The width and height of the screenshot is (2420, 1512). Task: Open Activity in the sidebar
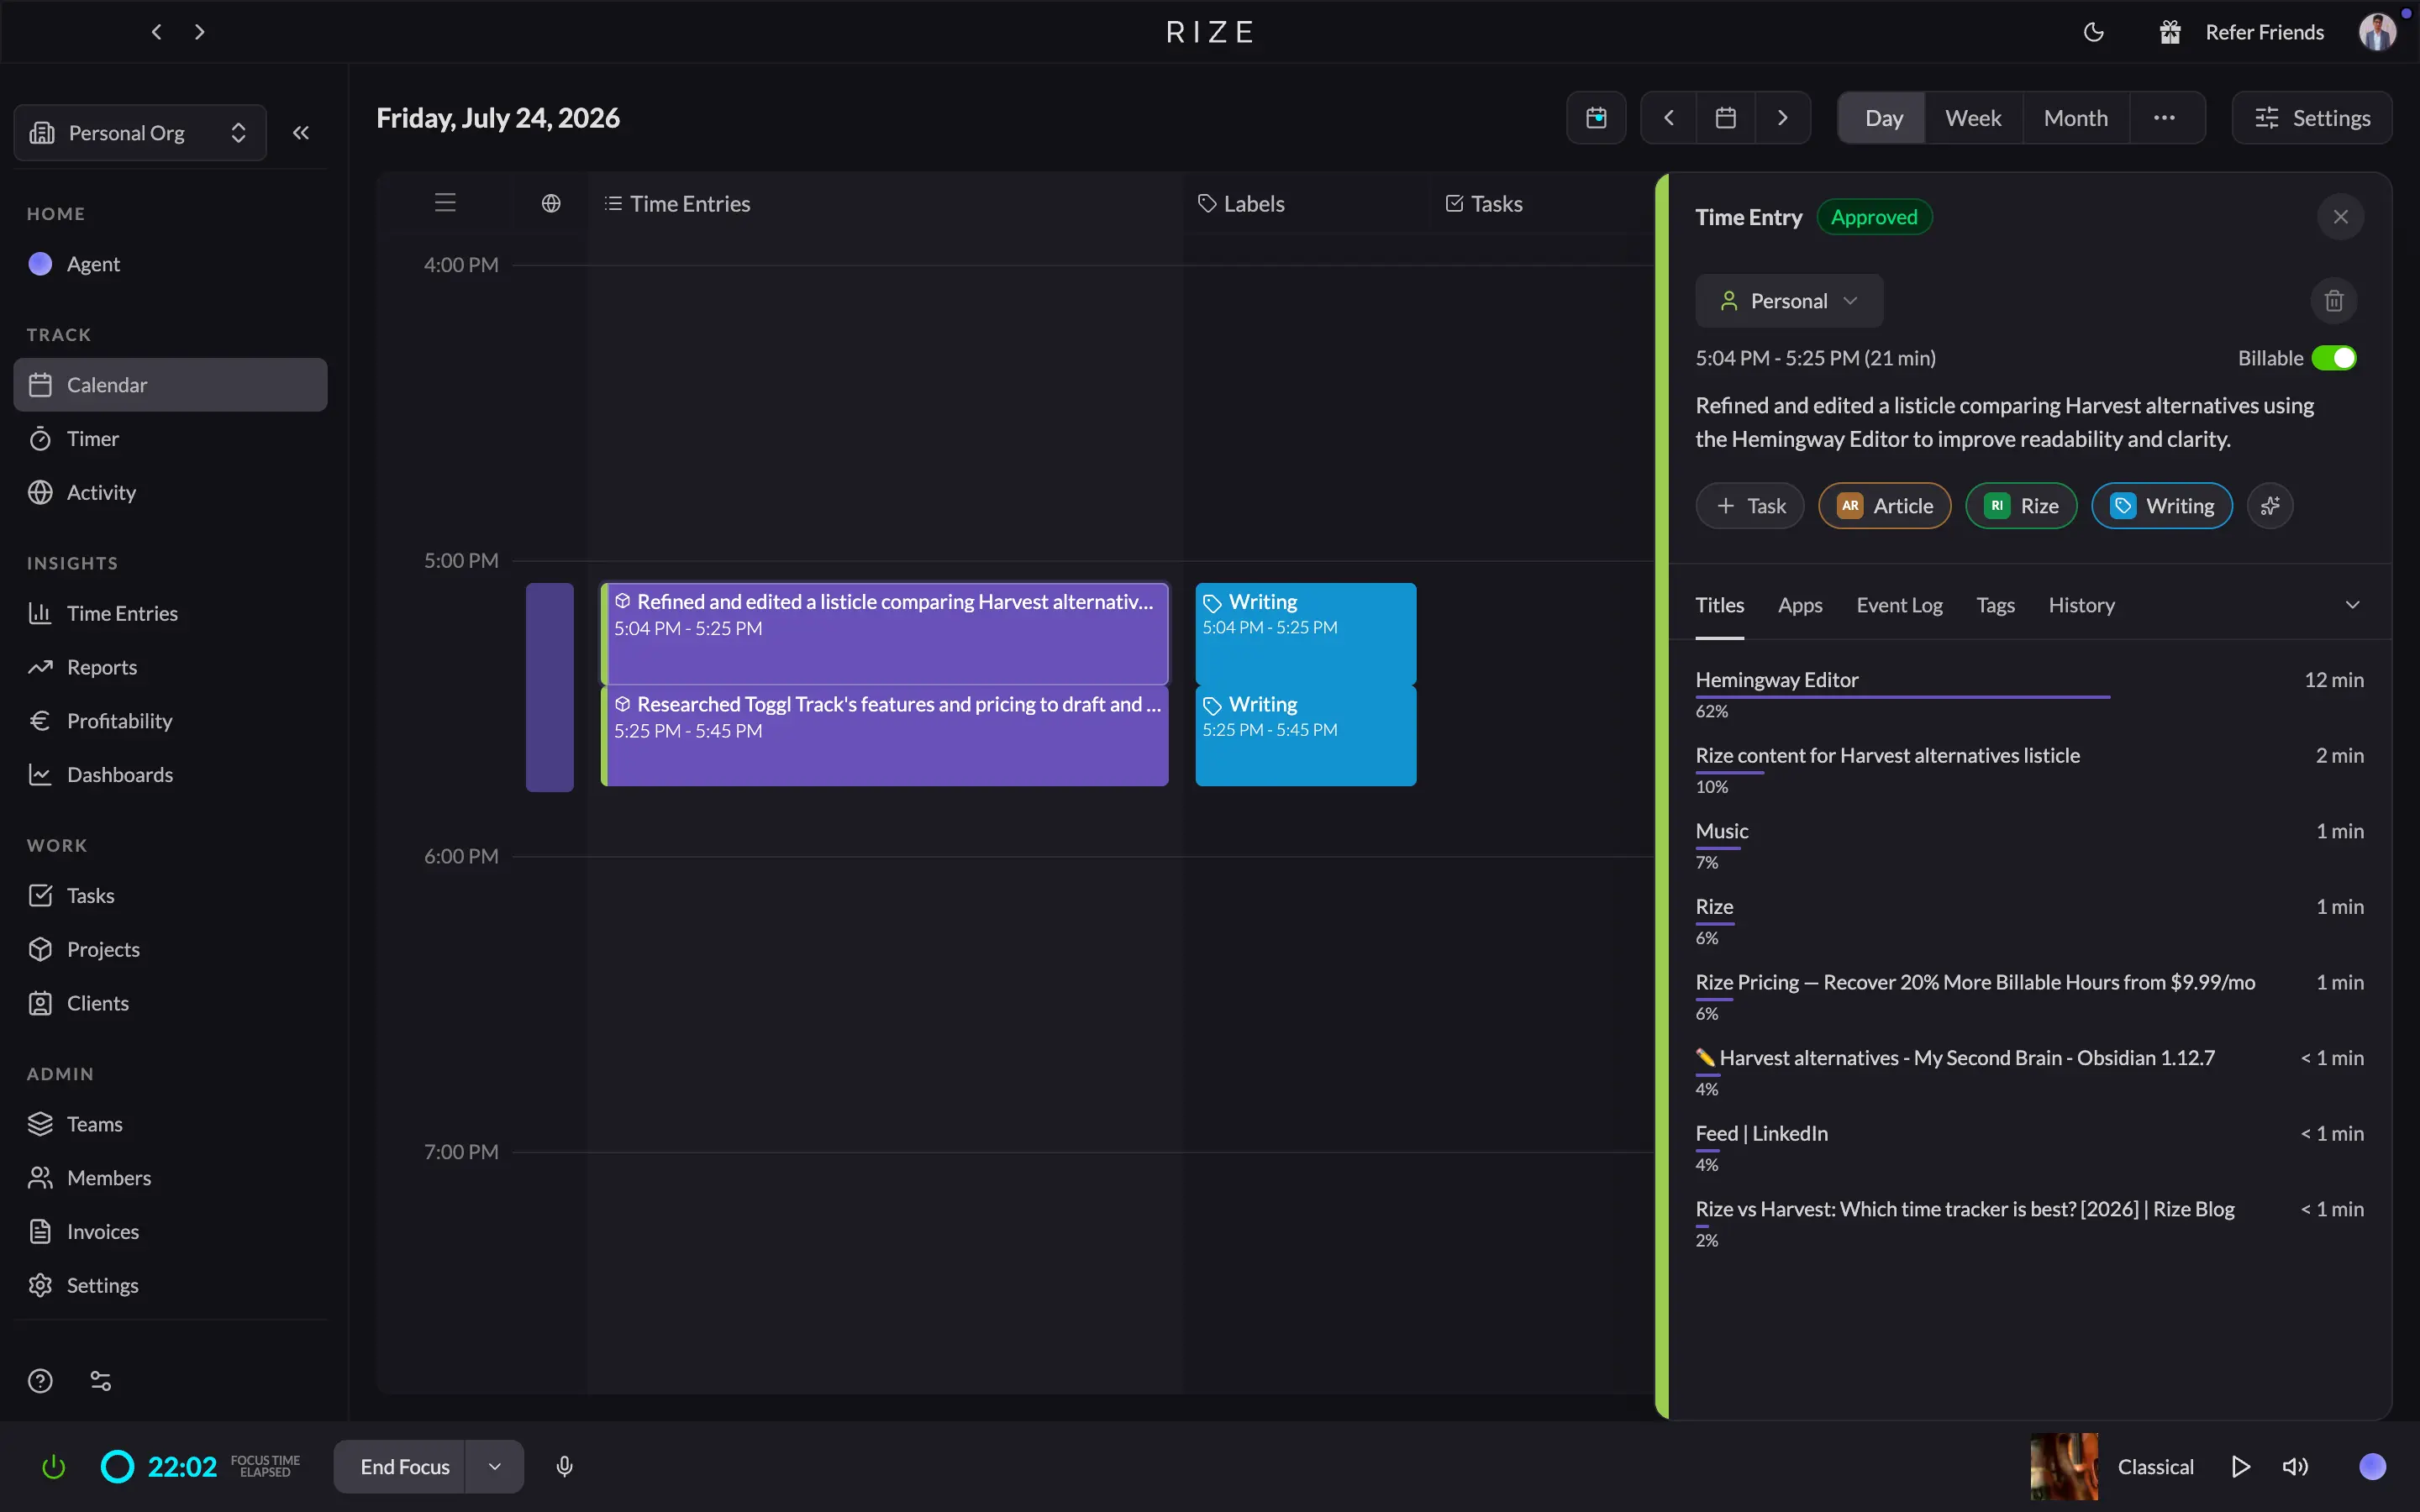coord(170,493)
